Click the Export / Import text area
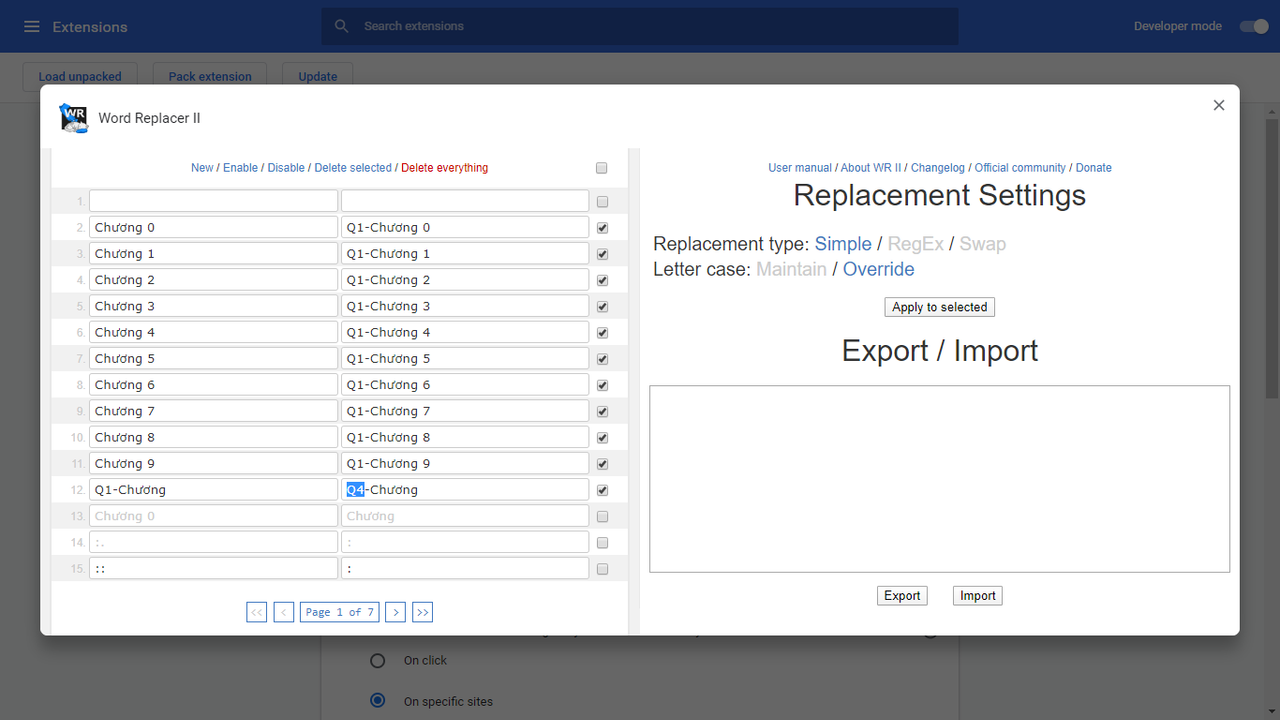The image size is (1280, 720). [x=939, y=479]
